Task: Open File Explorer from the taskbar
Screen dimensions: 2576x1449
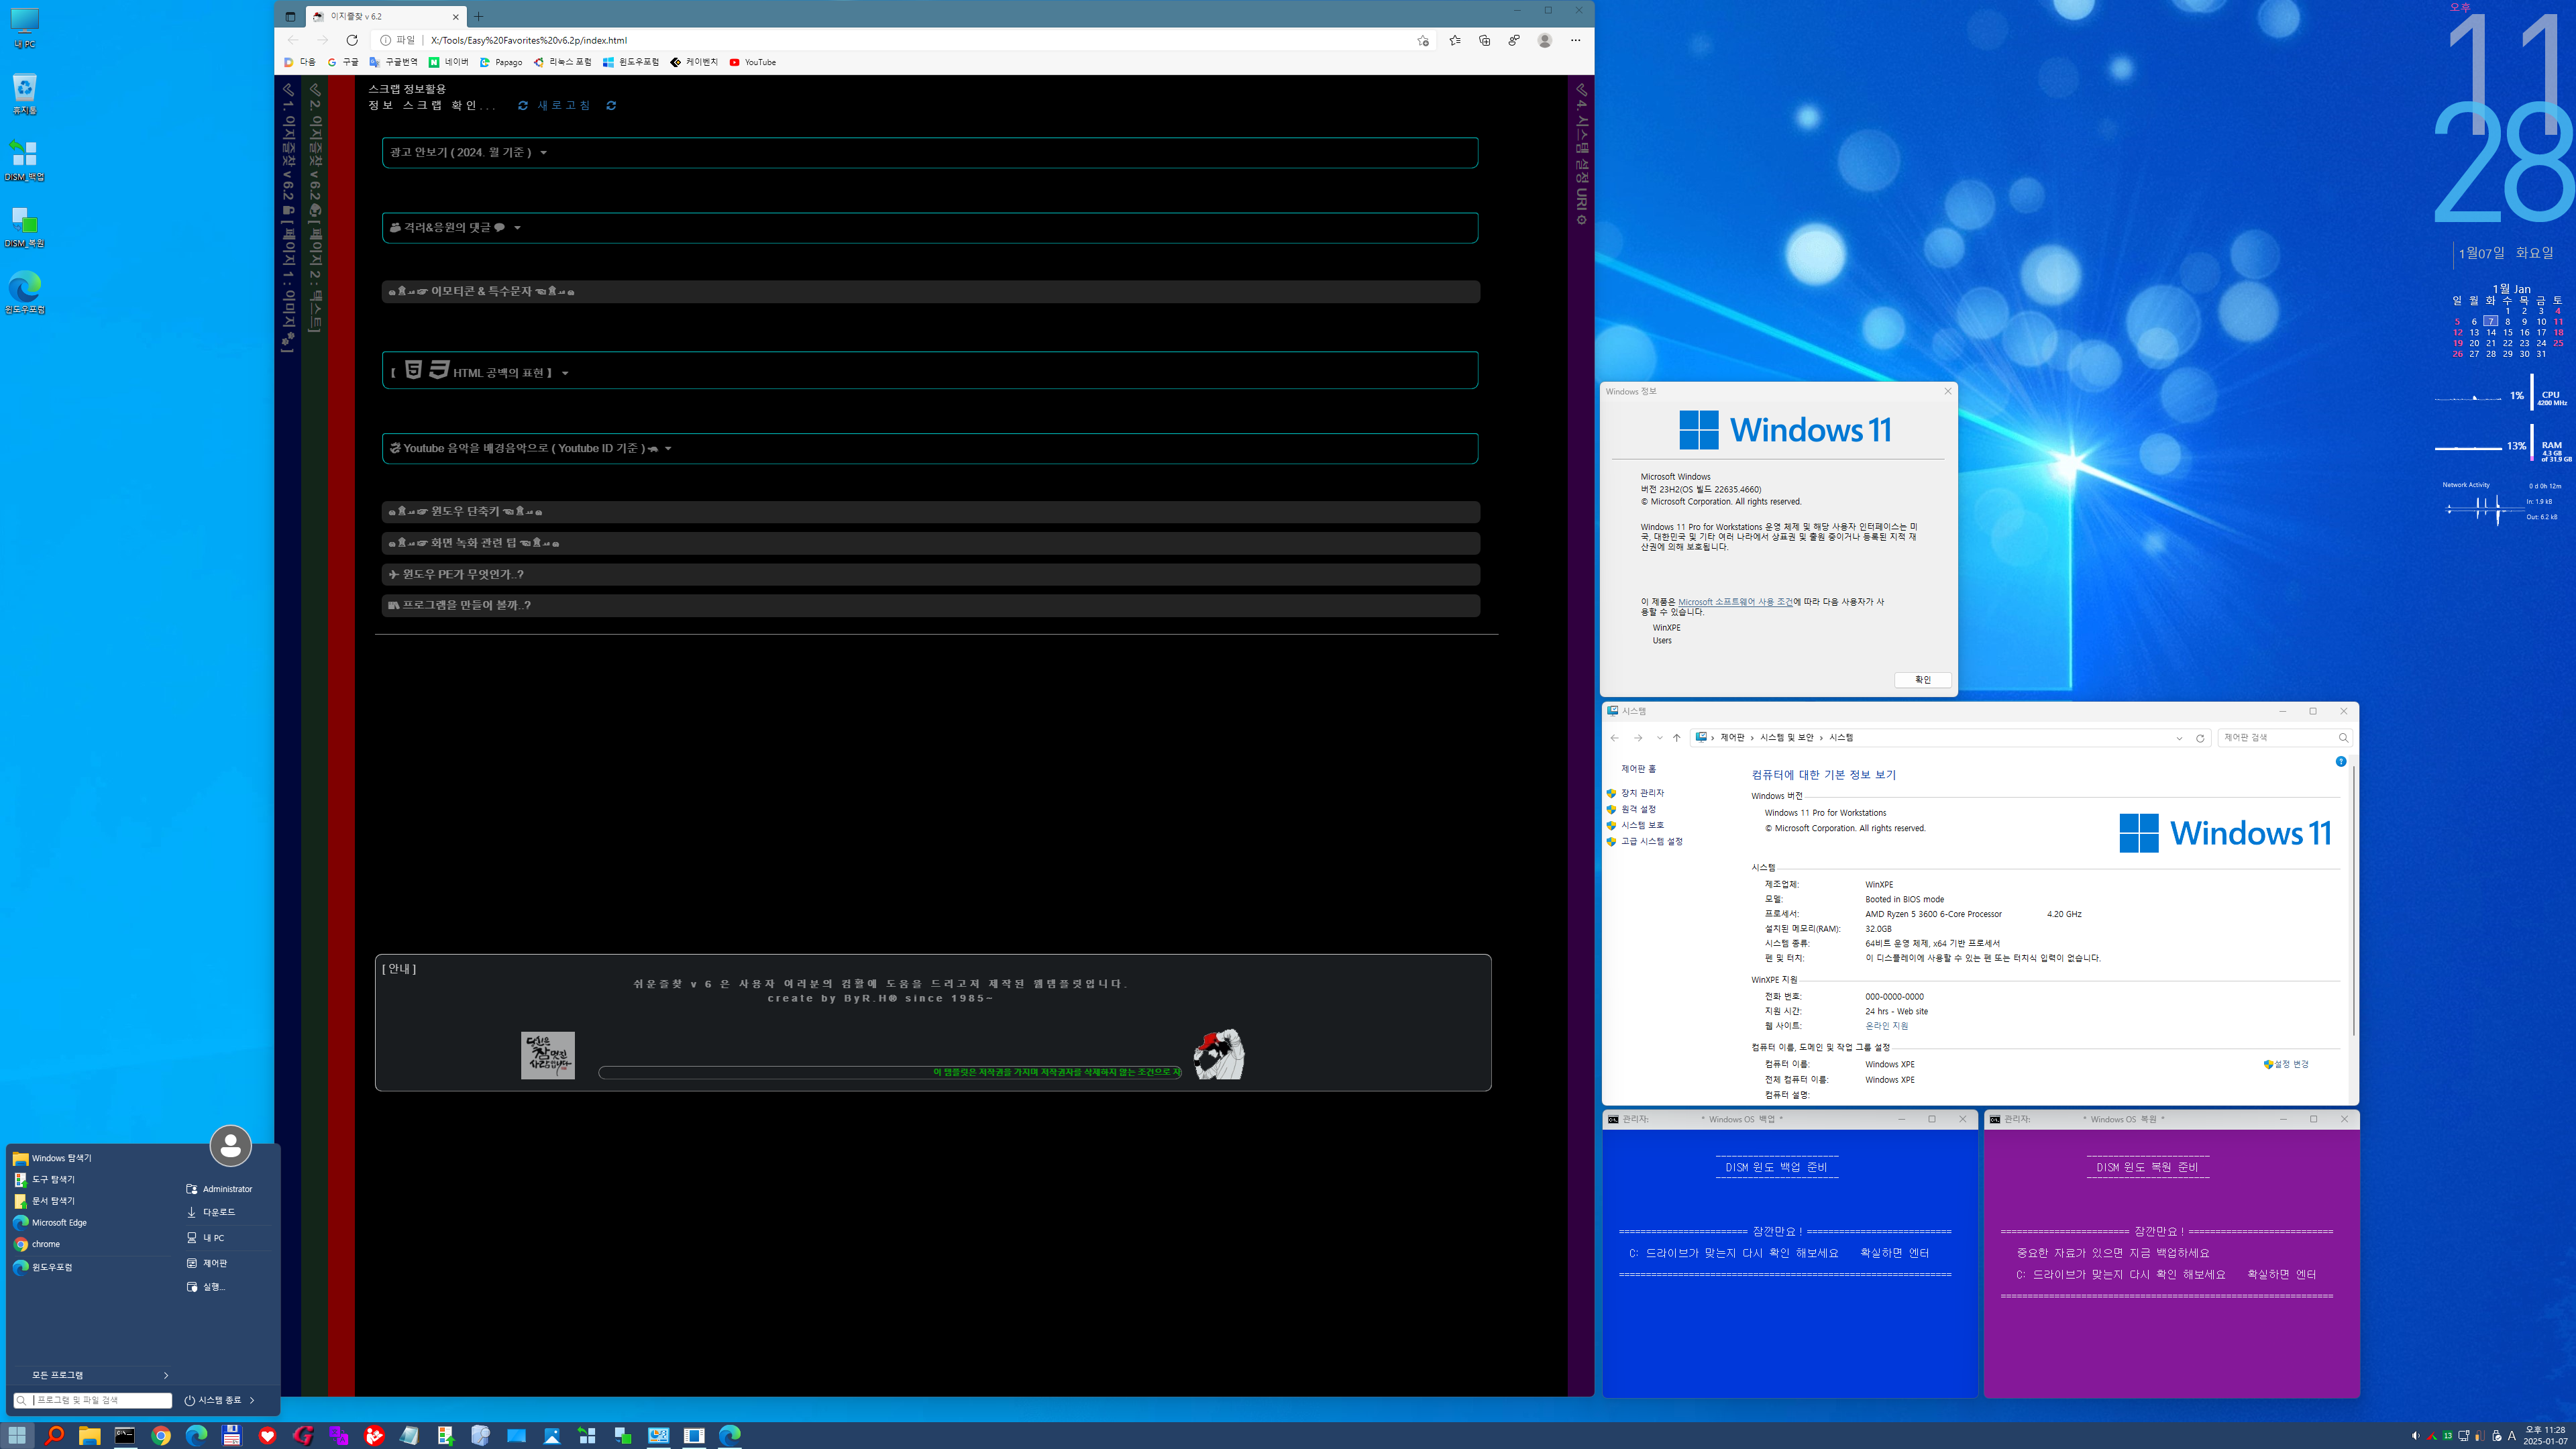Action: pos(90,1435)
